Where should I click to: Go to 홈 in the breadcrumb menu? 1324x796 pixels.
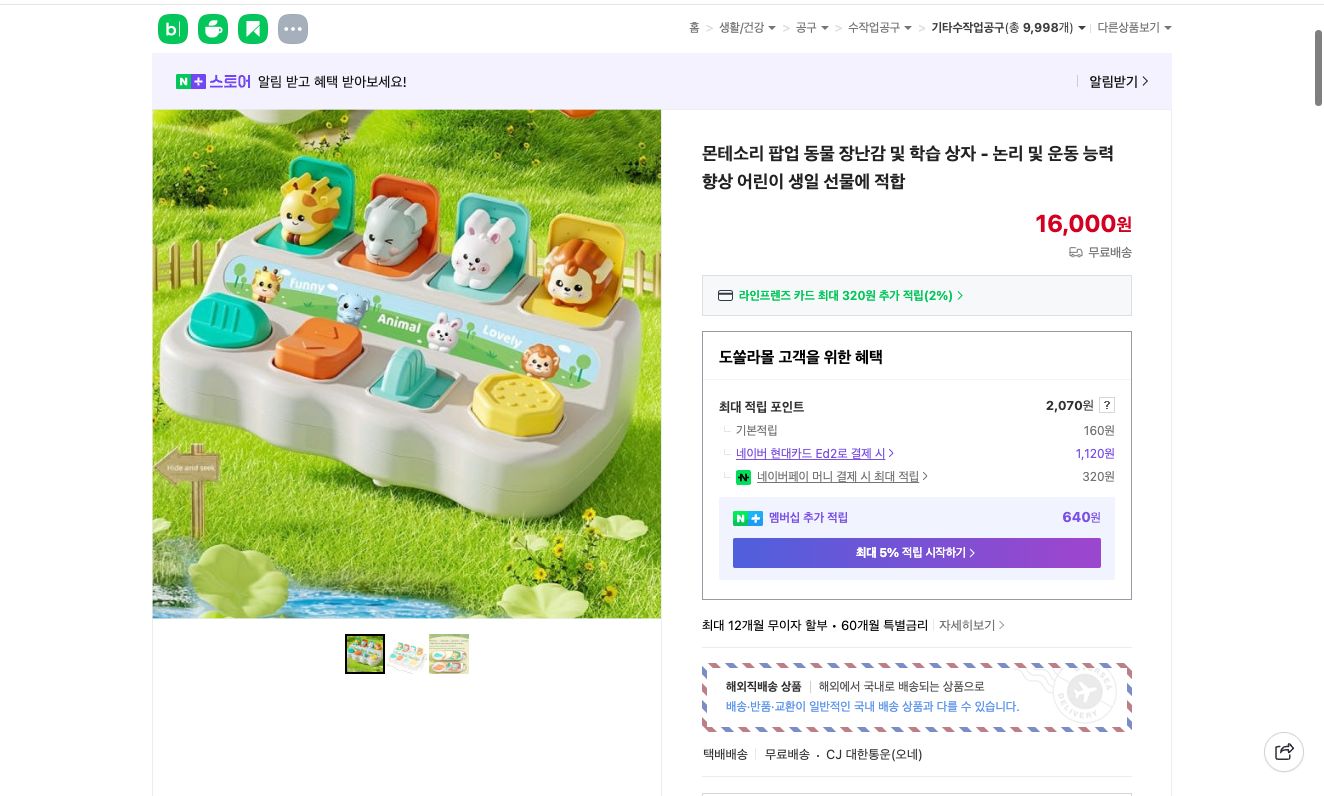(x=694, y=28)
